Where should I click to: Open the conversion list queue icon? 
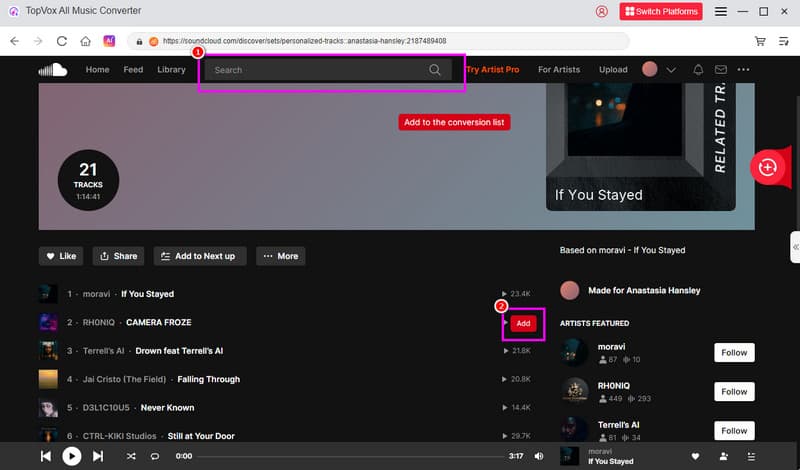[x=784, y=41]
